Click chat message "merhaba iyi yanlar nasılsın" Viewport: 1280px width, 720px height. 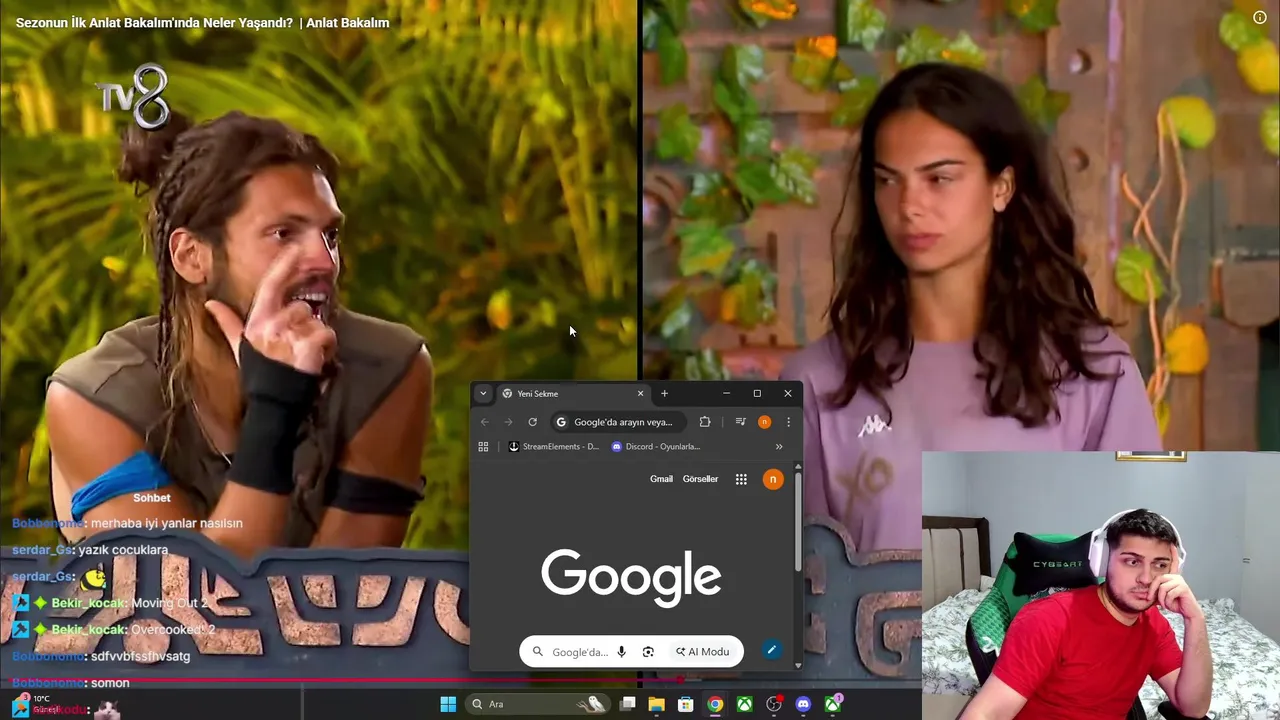point(166,523)
